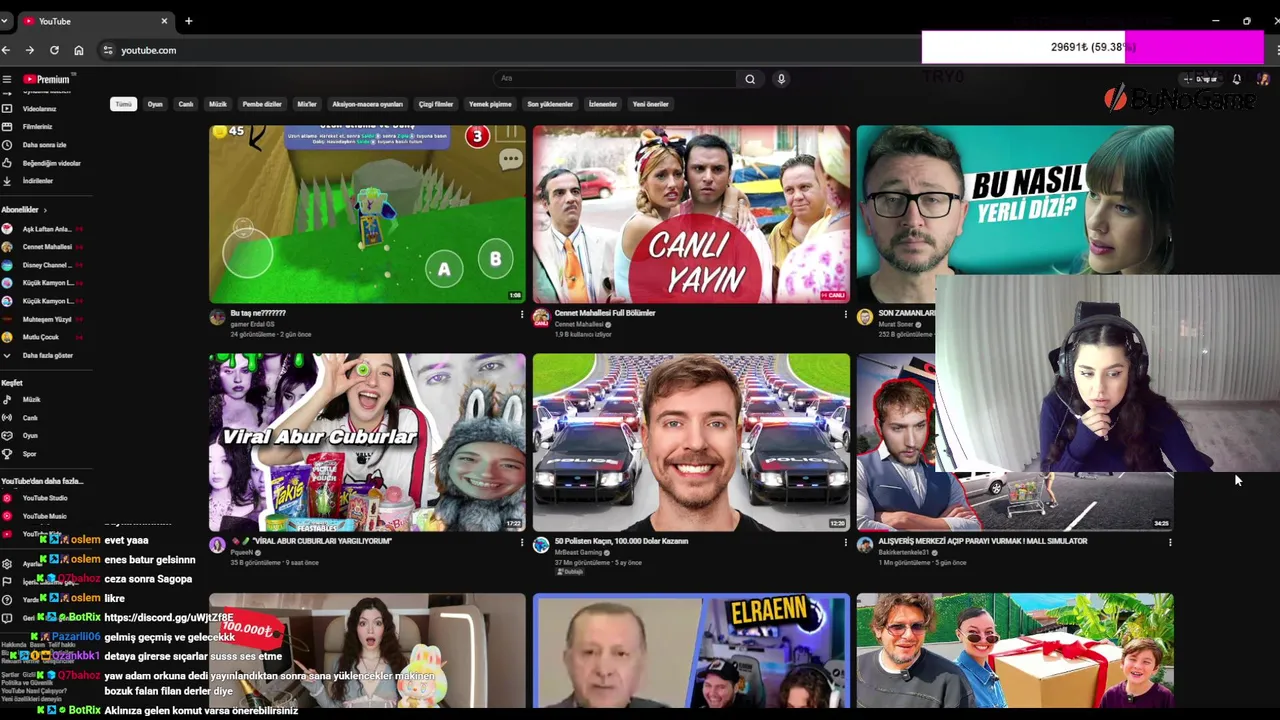Open menu for 'VİRAL ABUR CUBURLARI YARGILIYORUM' video

522,542
